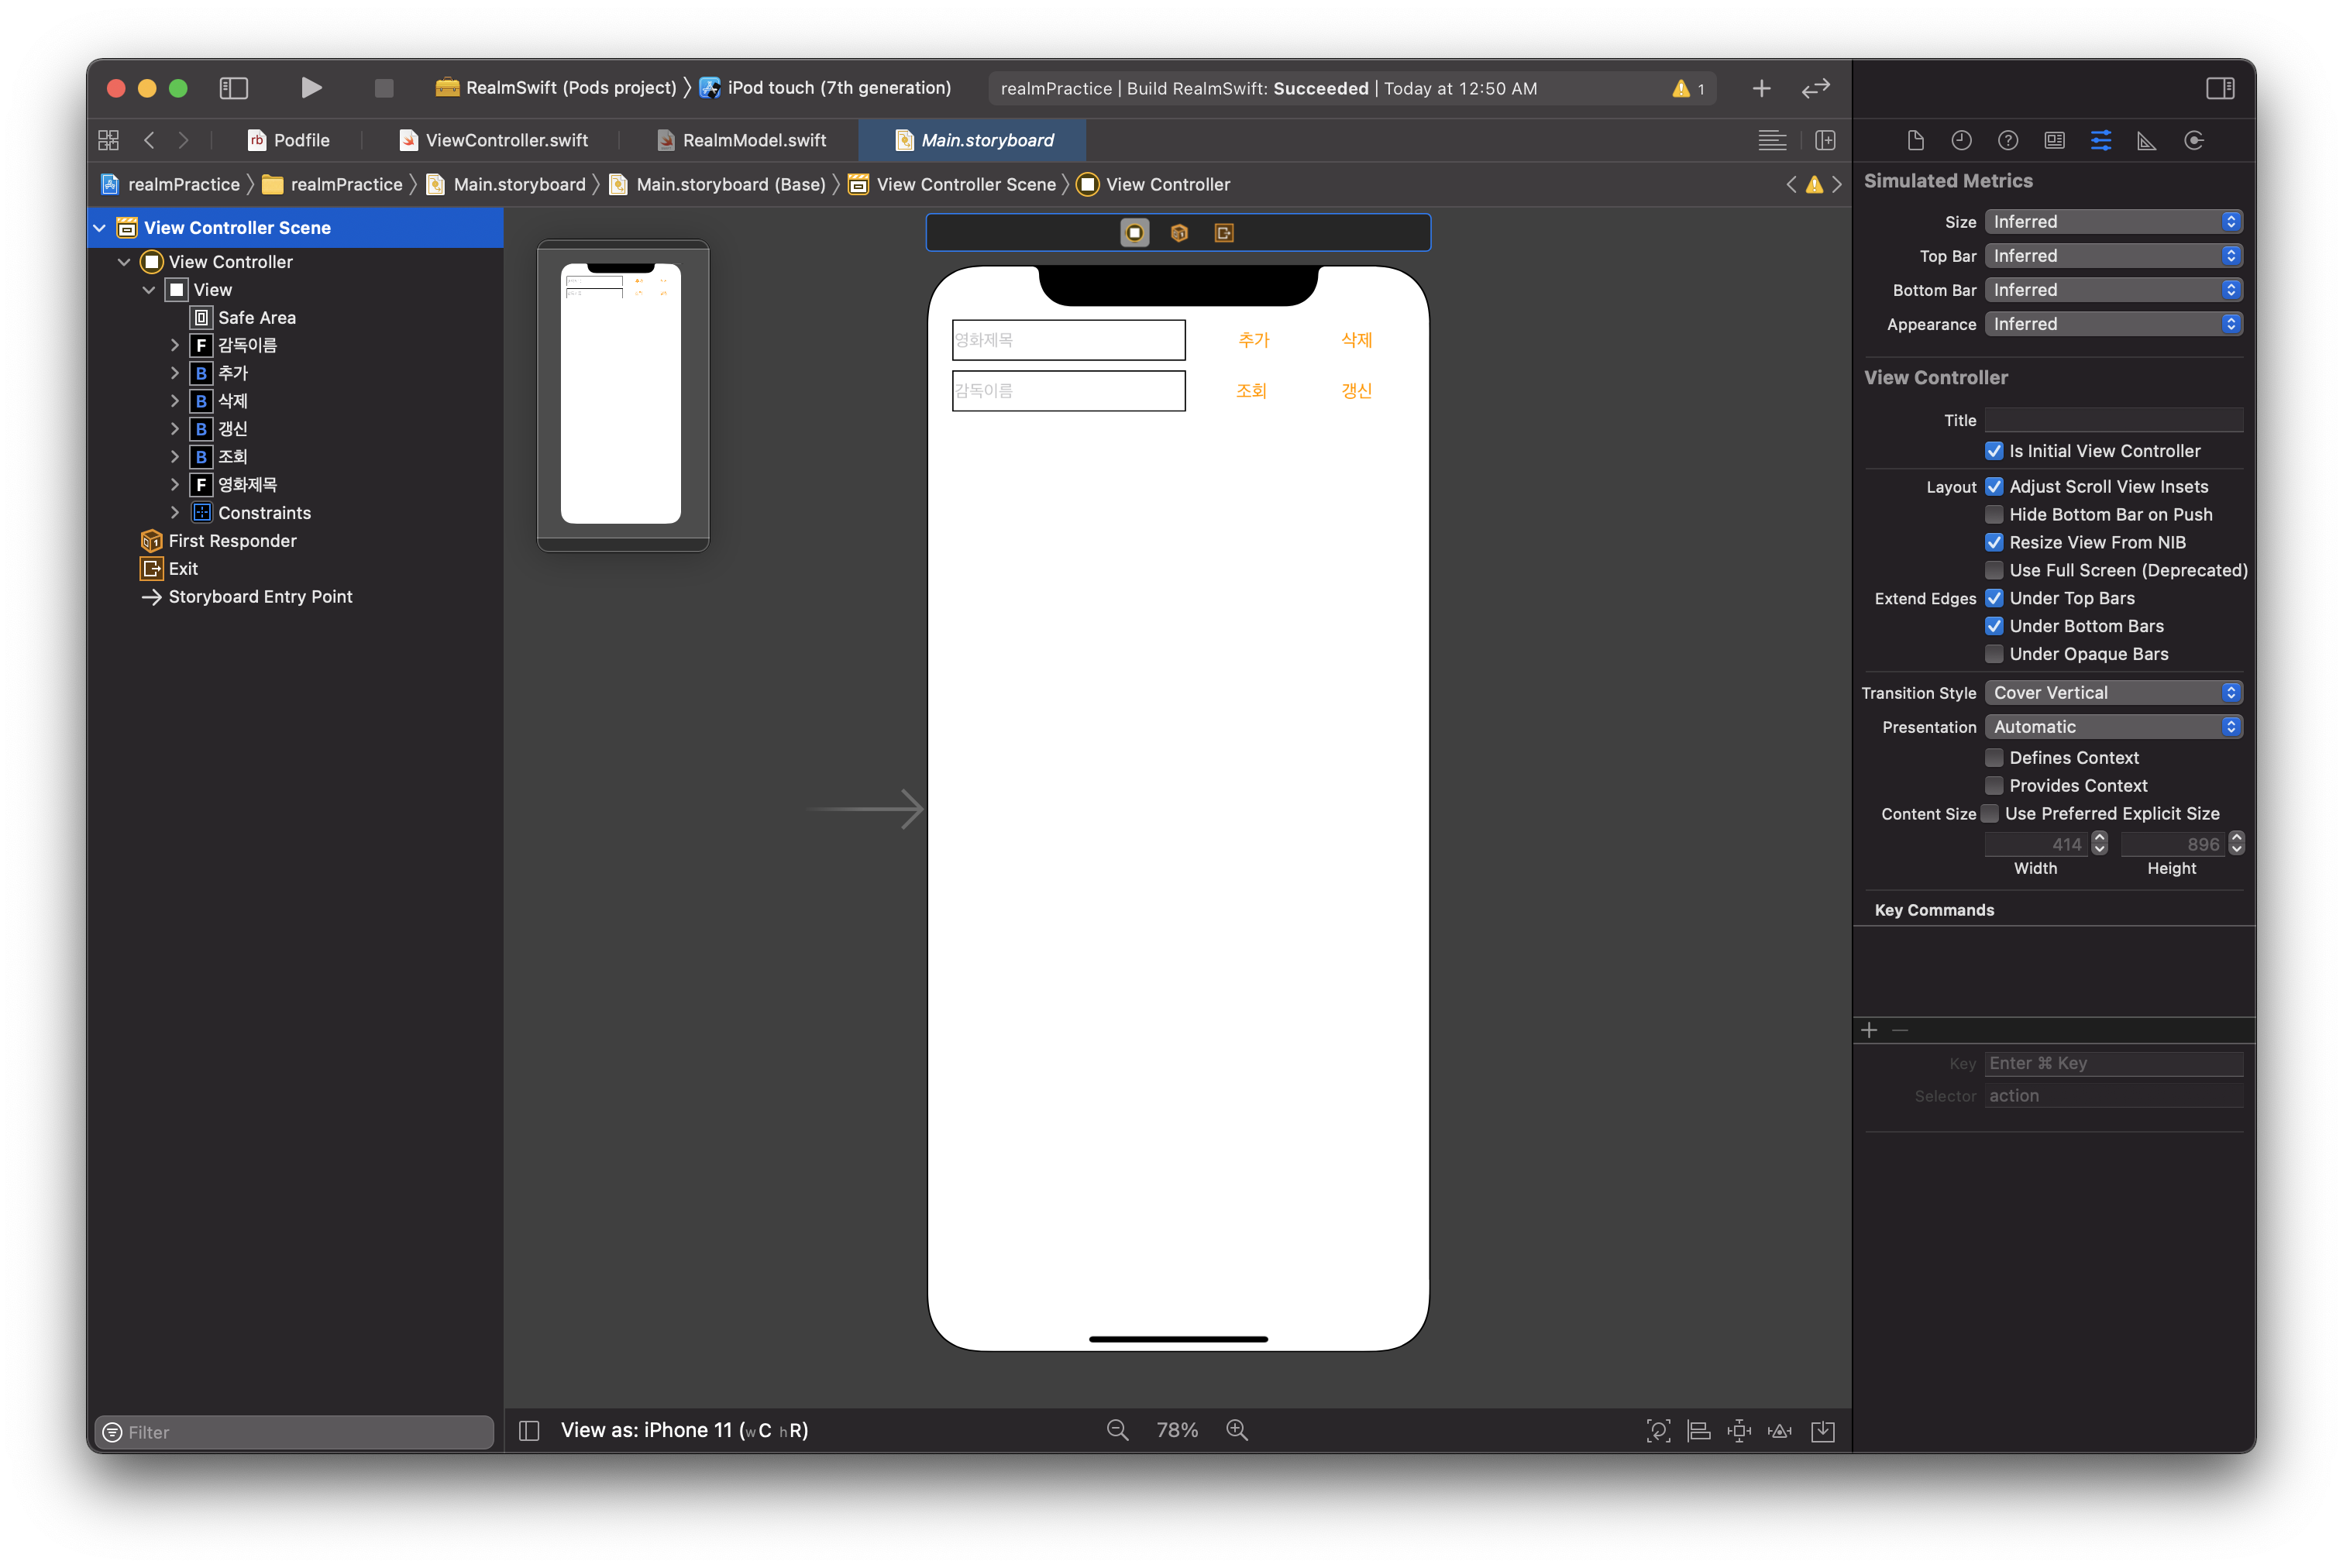Viewport: 2343px width, 1568px height.
Task: Click the Run (play) button
Action: (x=311, y=88)
